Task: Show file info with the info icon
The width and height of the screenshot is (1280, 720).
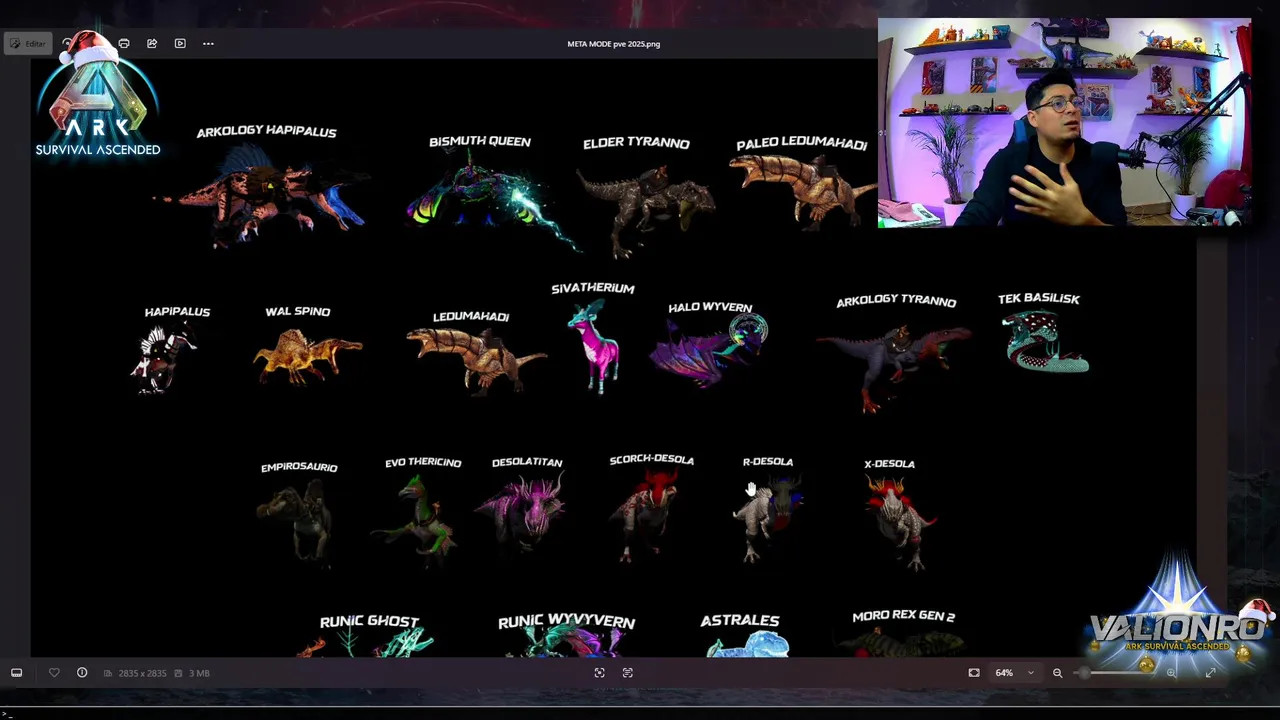Action: point(82,673)
